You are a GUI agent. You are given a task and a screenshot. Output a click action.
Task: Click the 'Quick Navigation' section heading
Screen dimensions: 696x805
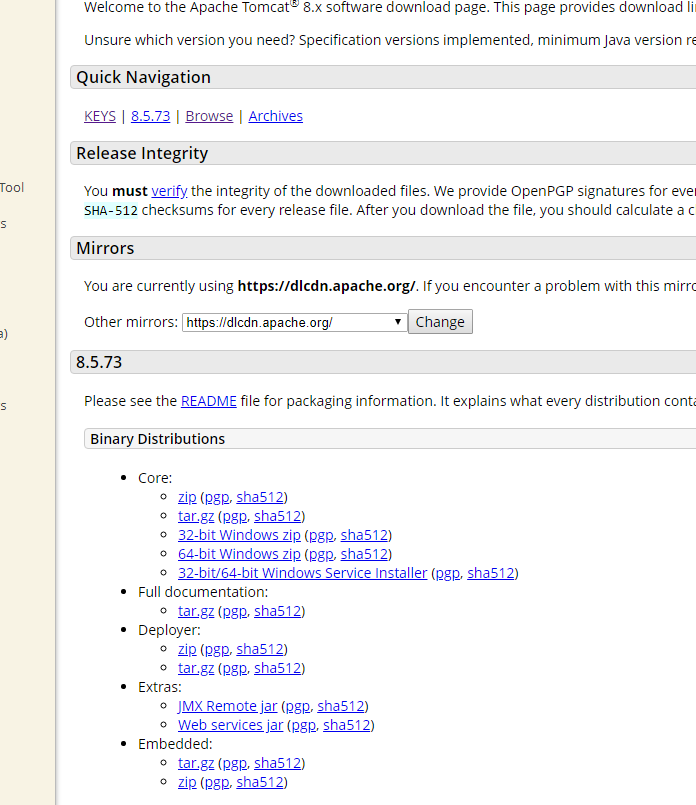[143, 77]
